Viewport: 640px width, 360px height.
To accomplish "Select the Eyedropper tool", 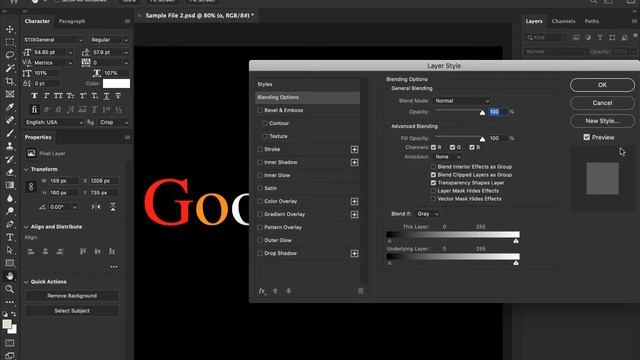I will point(10,107).
